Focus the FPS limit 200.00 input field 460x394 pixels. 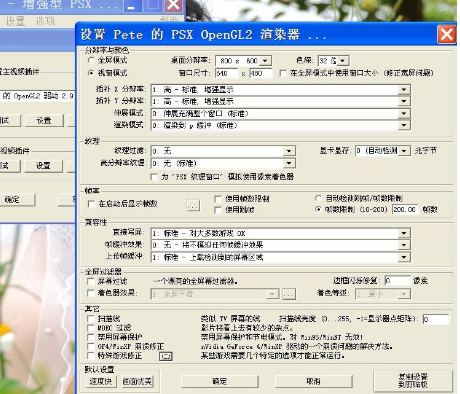coord(405,209)
